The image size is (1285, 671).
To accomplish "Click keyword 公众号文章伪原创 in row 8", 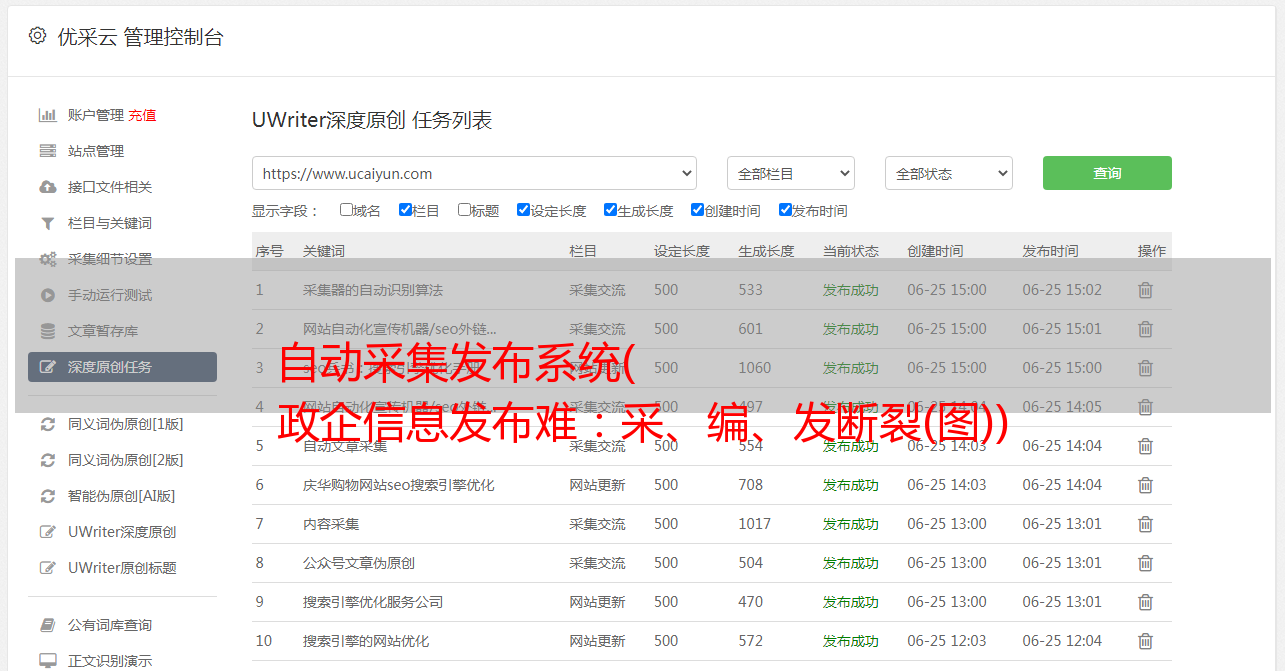I will [x=359, y=563].
